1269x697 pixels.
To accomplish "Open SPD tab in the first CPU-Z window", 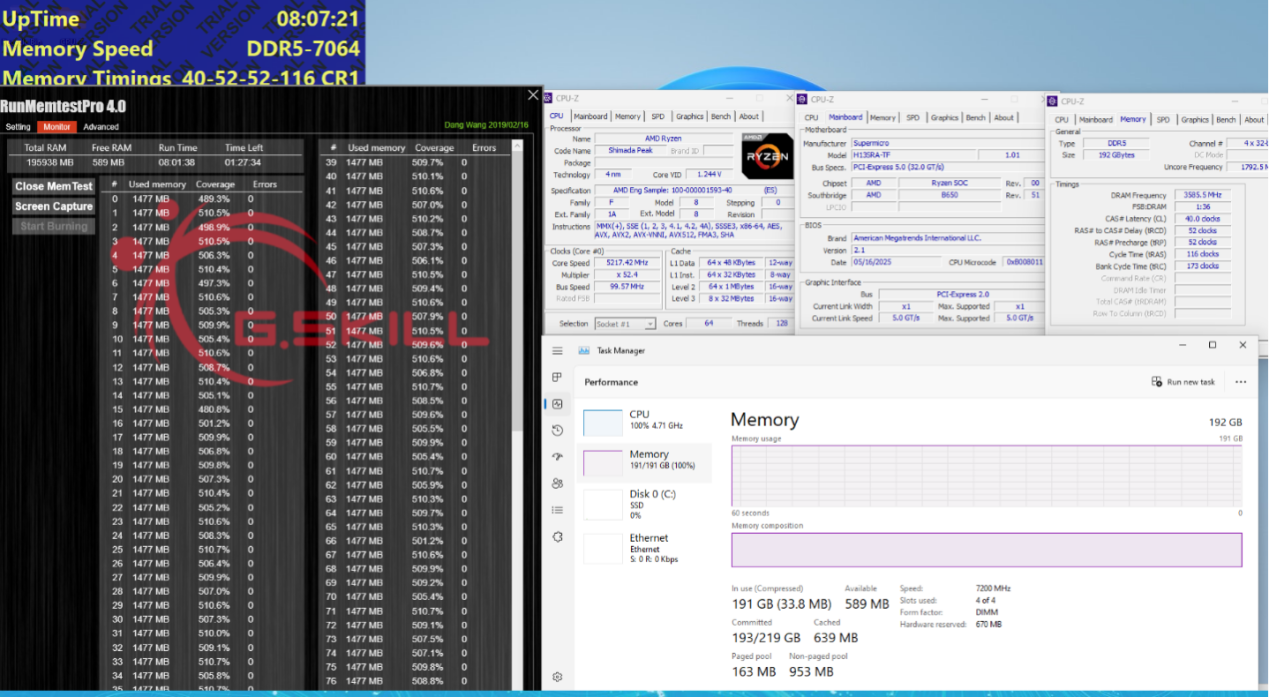I will pos(657,117).
